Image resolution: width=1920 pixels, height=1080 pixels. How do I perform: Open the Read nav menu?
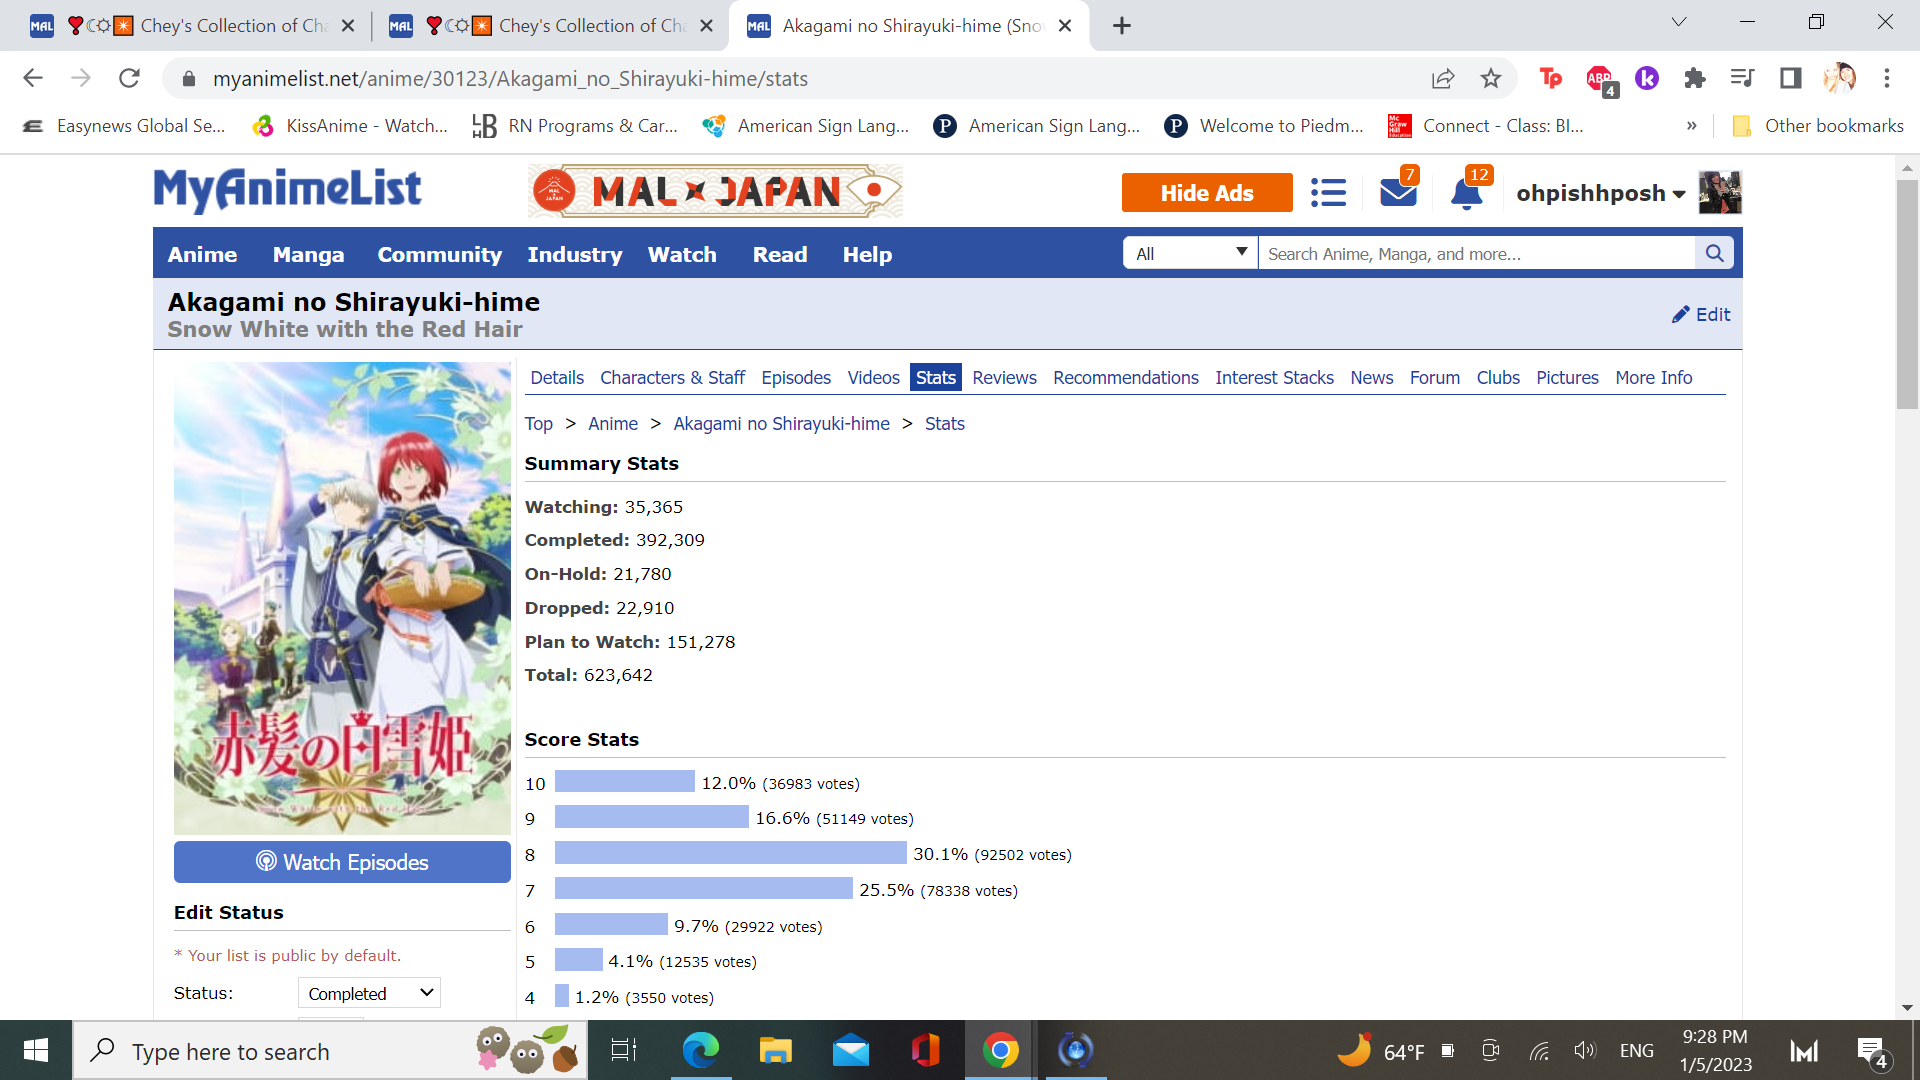tap(780, 254)
